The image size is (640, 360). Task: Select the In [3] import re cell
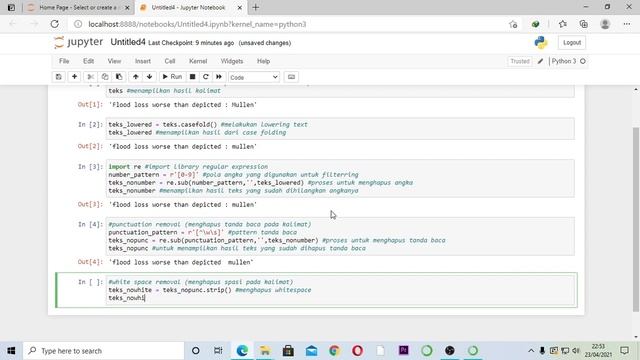[340, 178]
